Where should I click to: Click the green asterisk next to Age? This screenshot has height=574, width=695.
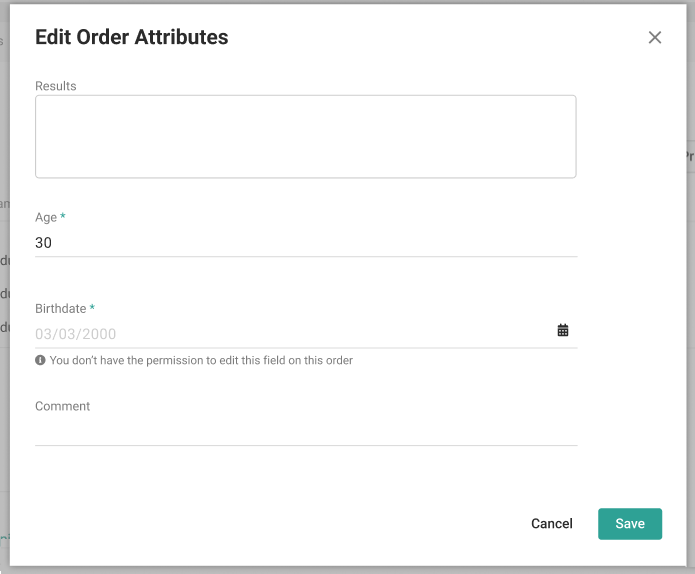(63, 217)
